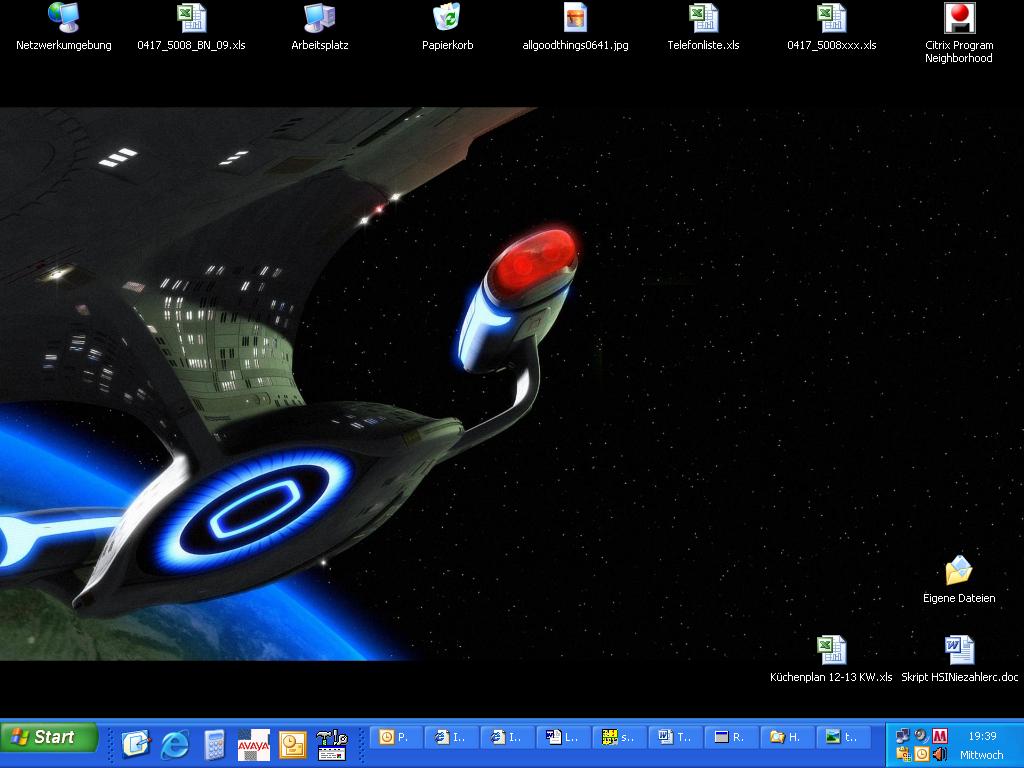Click the volume speaker icon in system tray
The image size is (1024, 768).
pyautogui.click(x=940, y=754)
